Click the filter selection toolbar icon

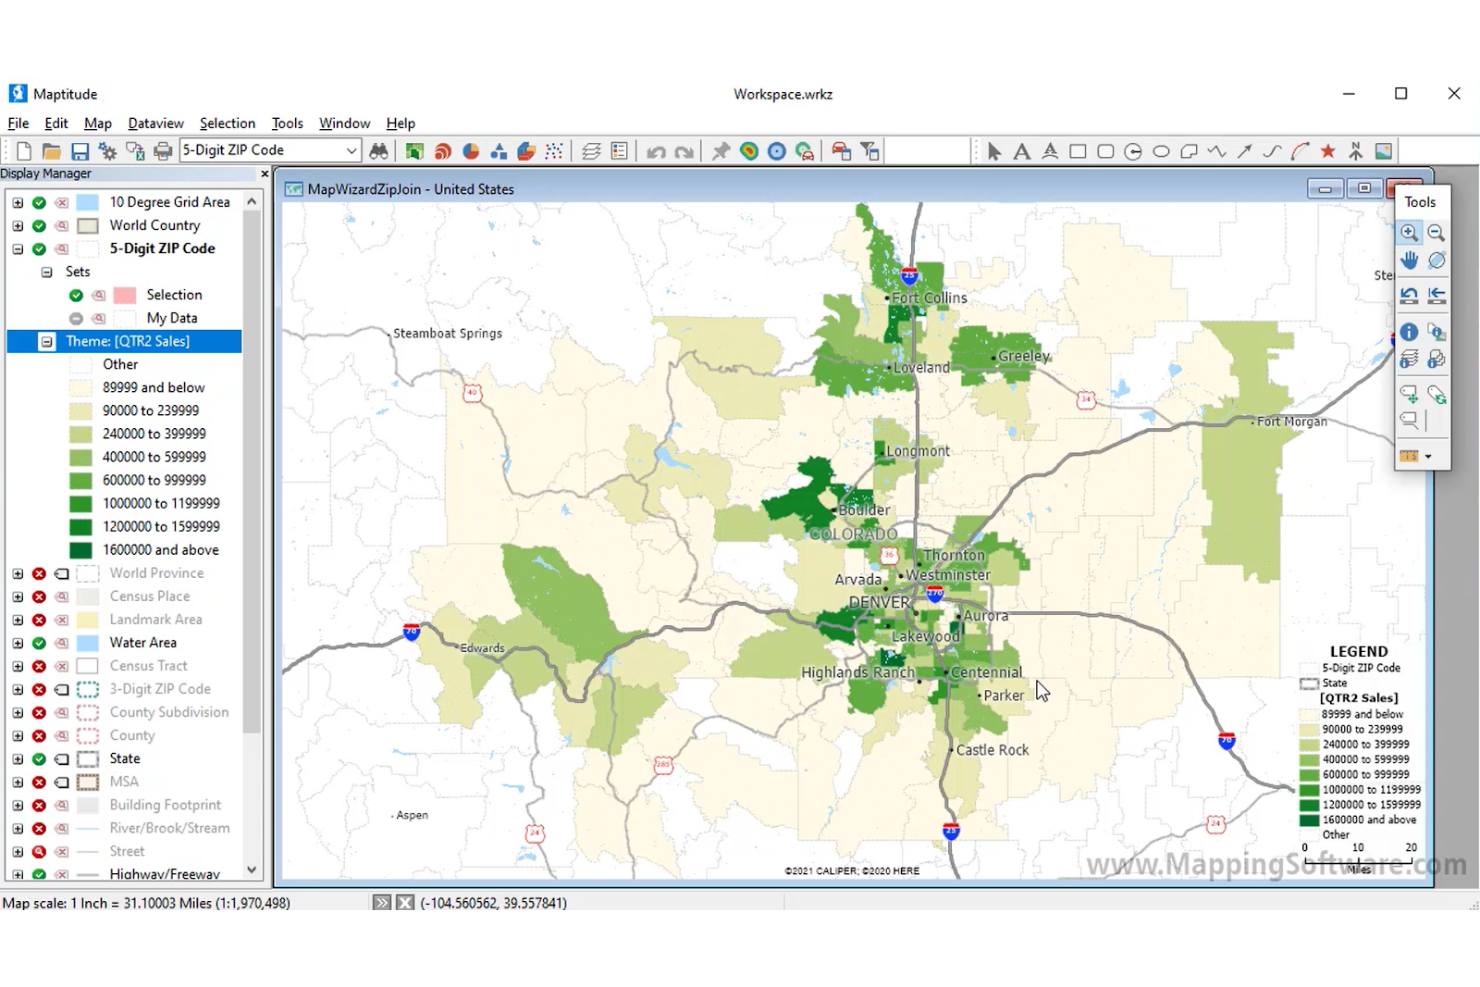870,151
